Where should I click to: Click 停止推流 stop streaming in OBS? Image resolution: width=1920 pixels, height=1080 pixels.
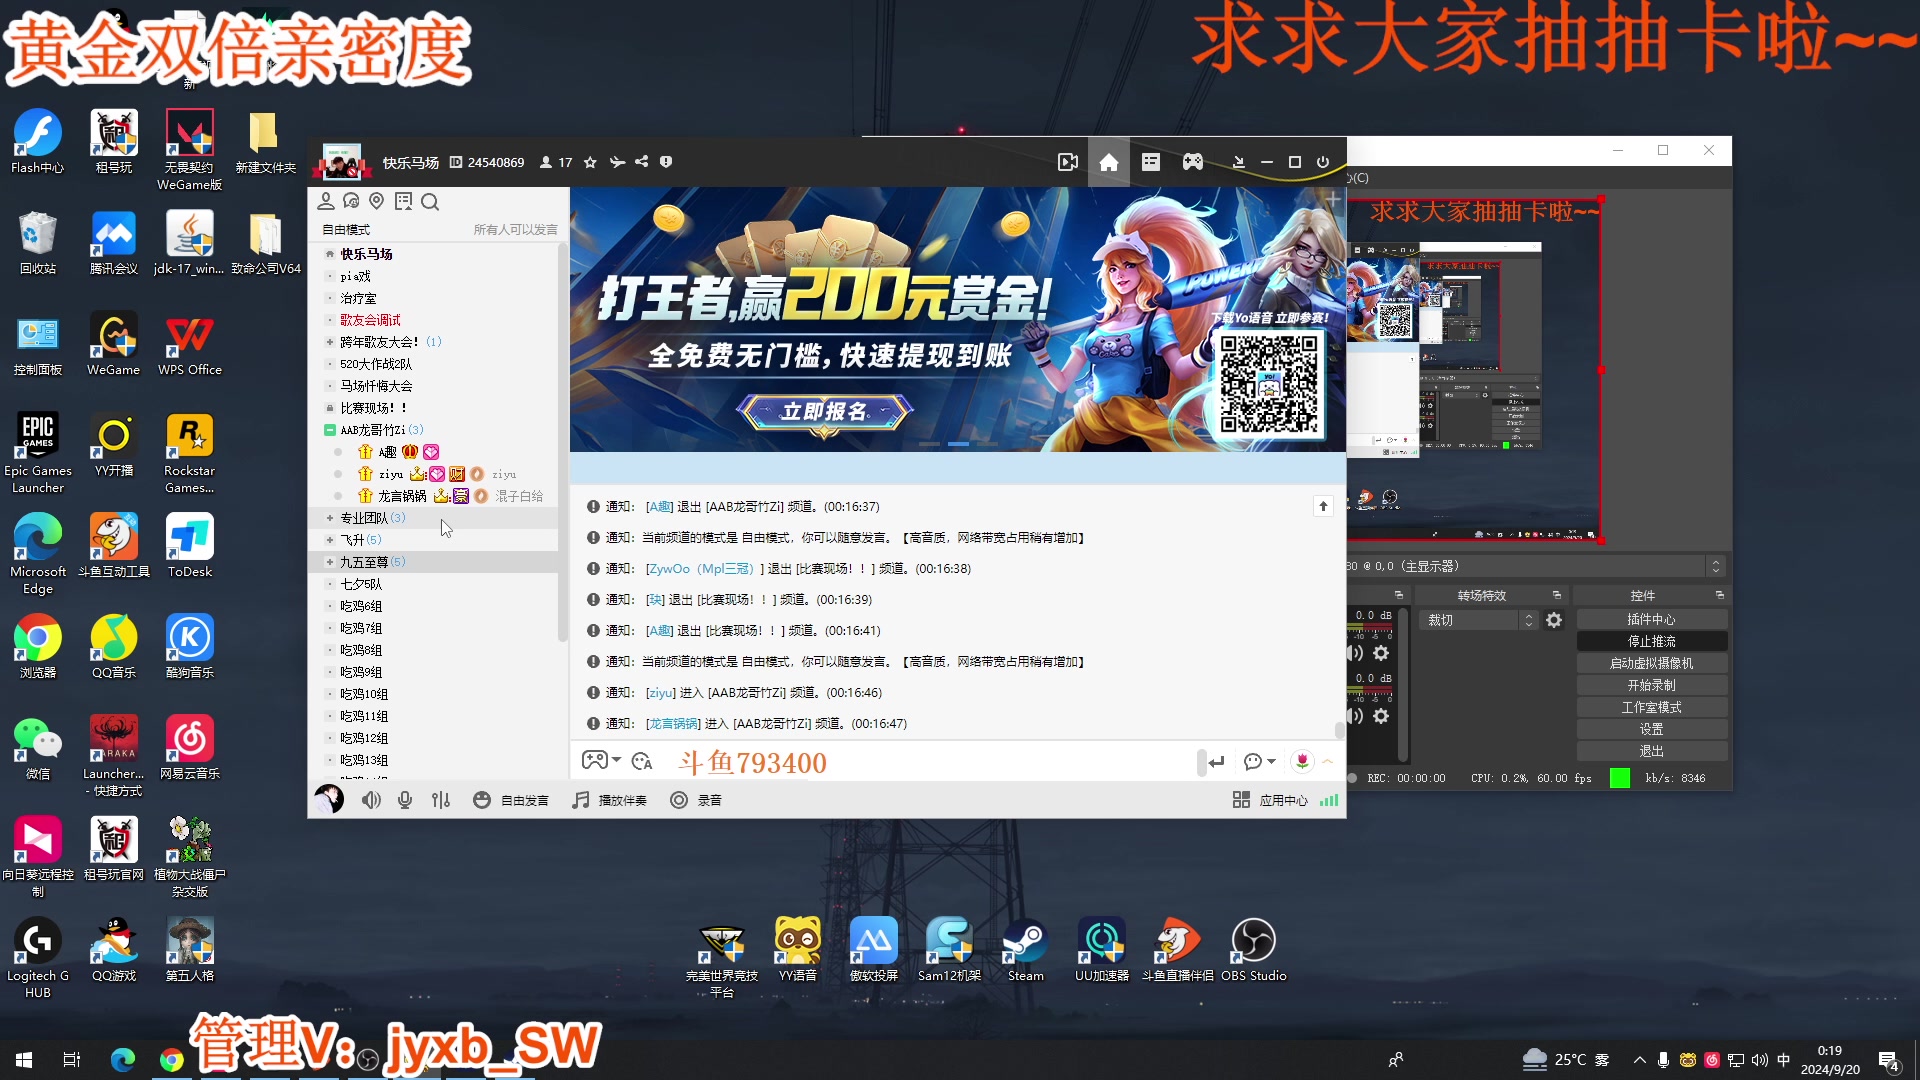click(1651, 641)
